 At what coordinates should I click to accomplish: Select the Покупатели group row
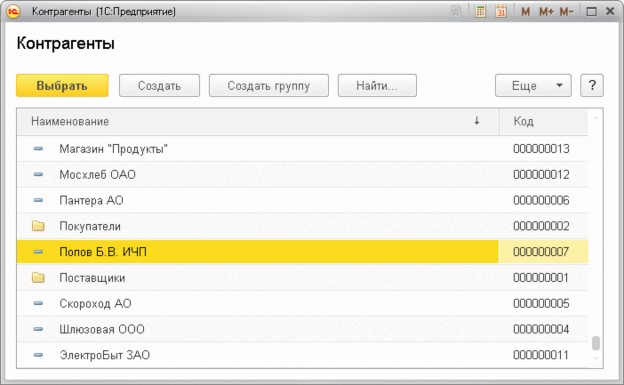tap(302, 226)
